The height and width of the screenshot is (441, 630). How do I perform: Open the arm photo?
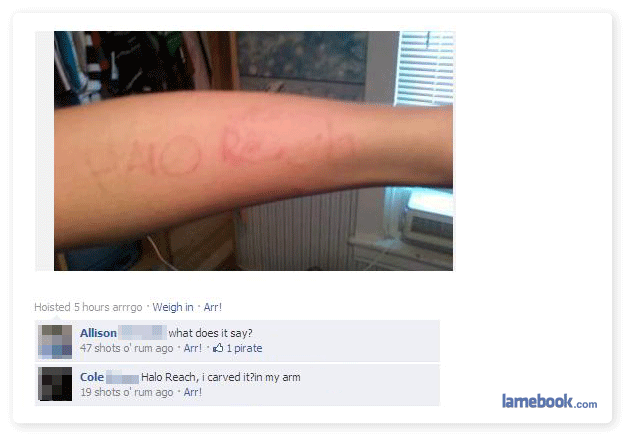[x=254, y=151]
